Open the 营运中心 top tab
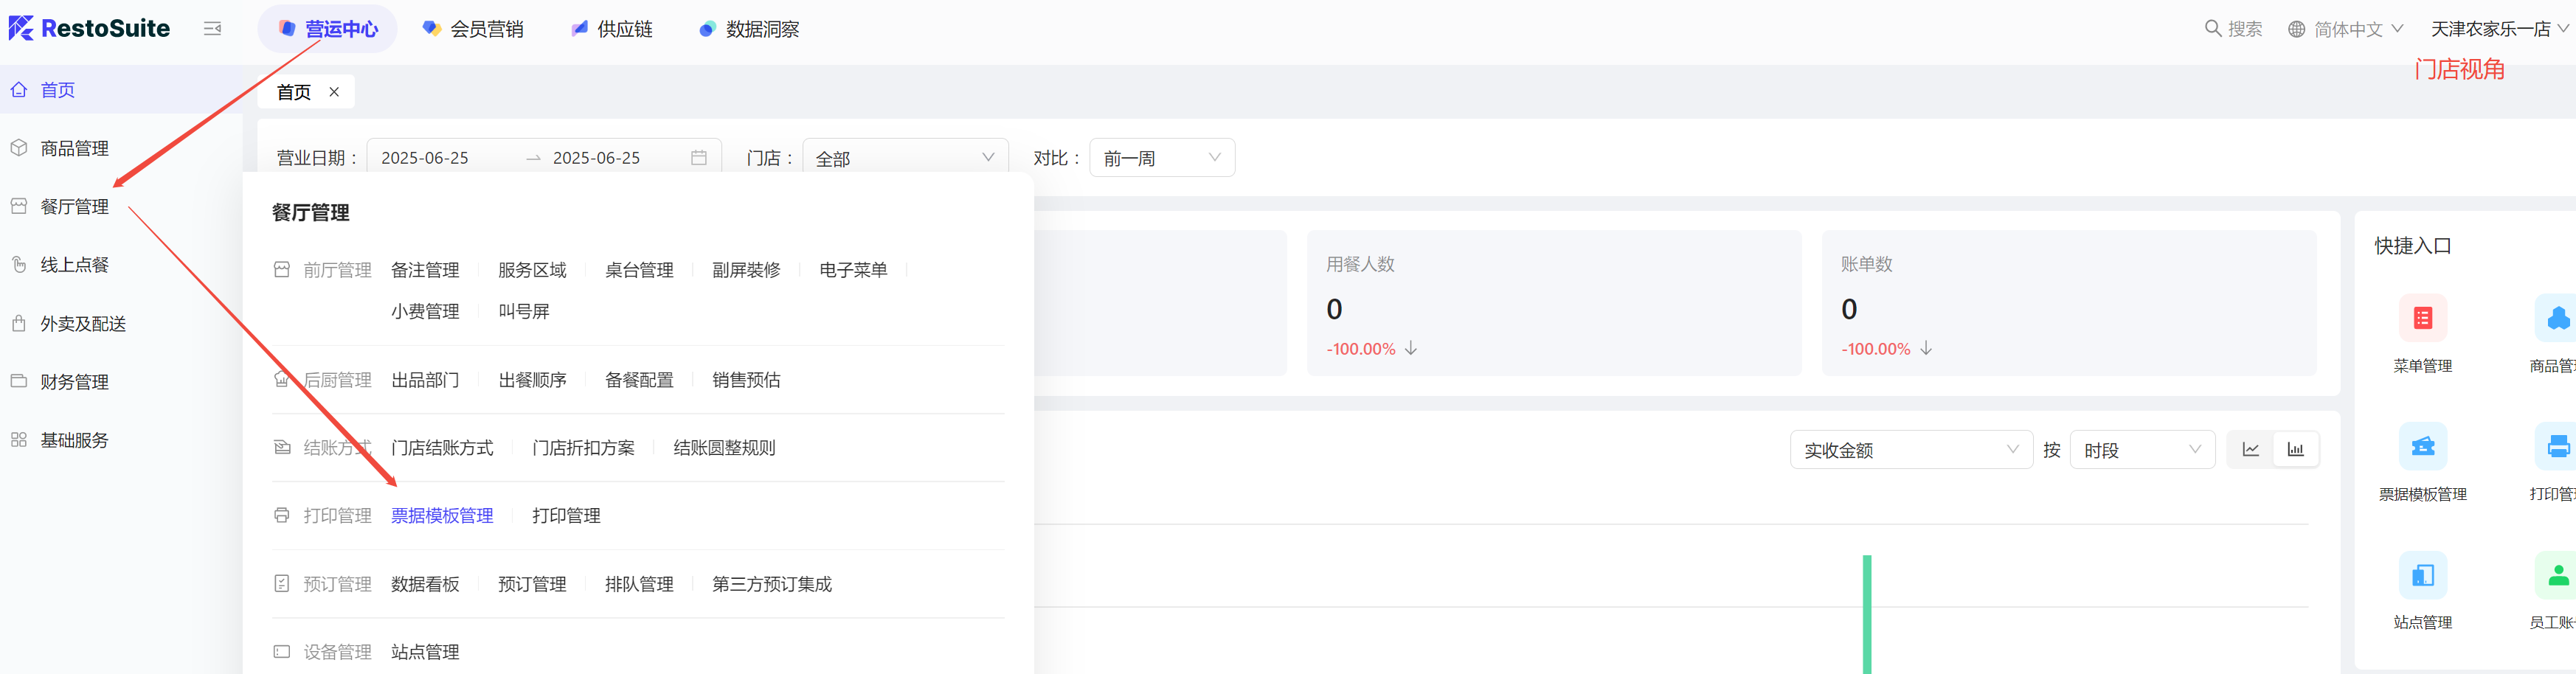Image resolution: width=2576 pixels, height=674 pixels. point(327,29)
